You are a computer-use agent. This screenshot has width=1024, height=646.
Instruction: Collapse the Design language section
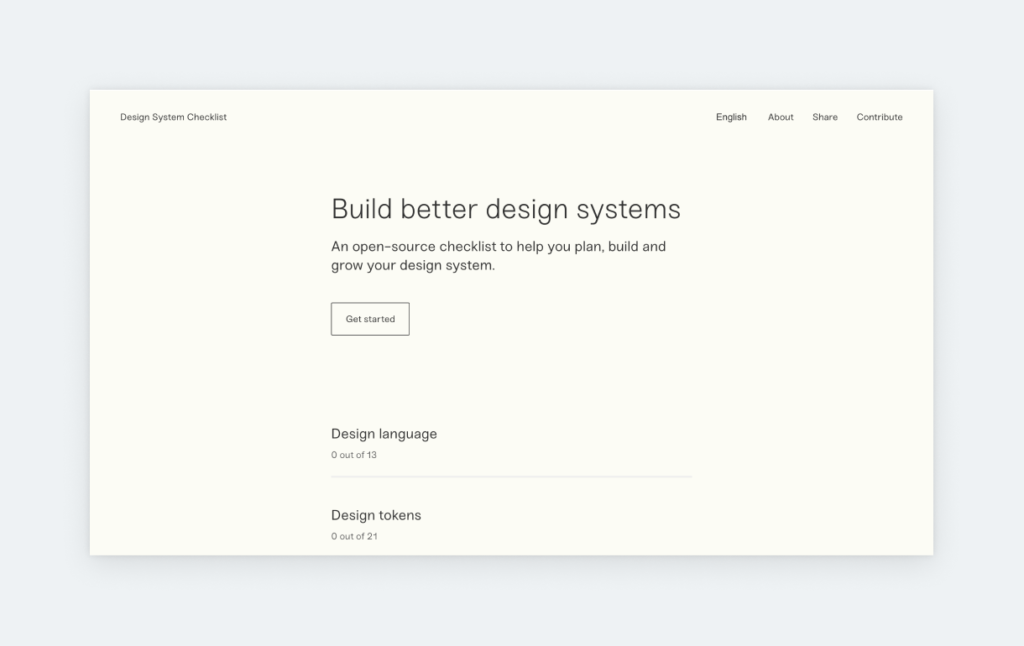pos(384,434)
